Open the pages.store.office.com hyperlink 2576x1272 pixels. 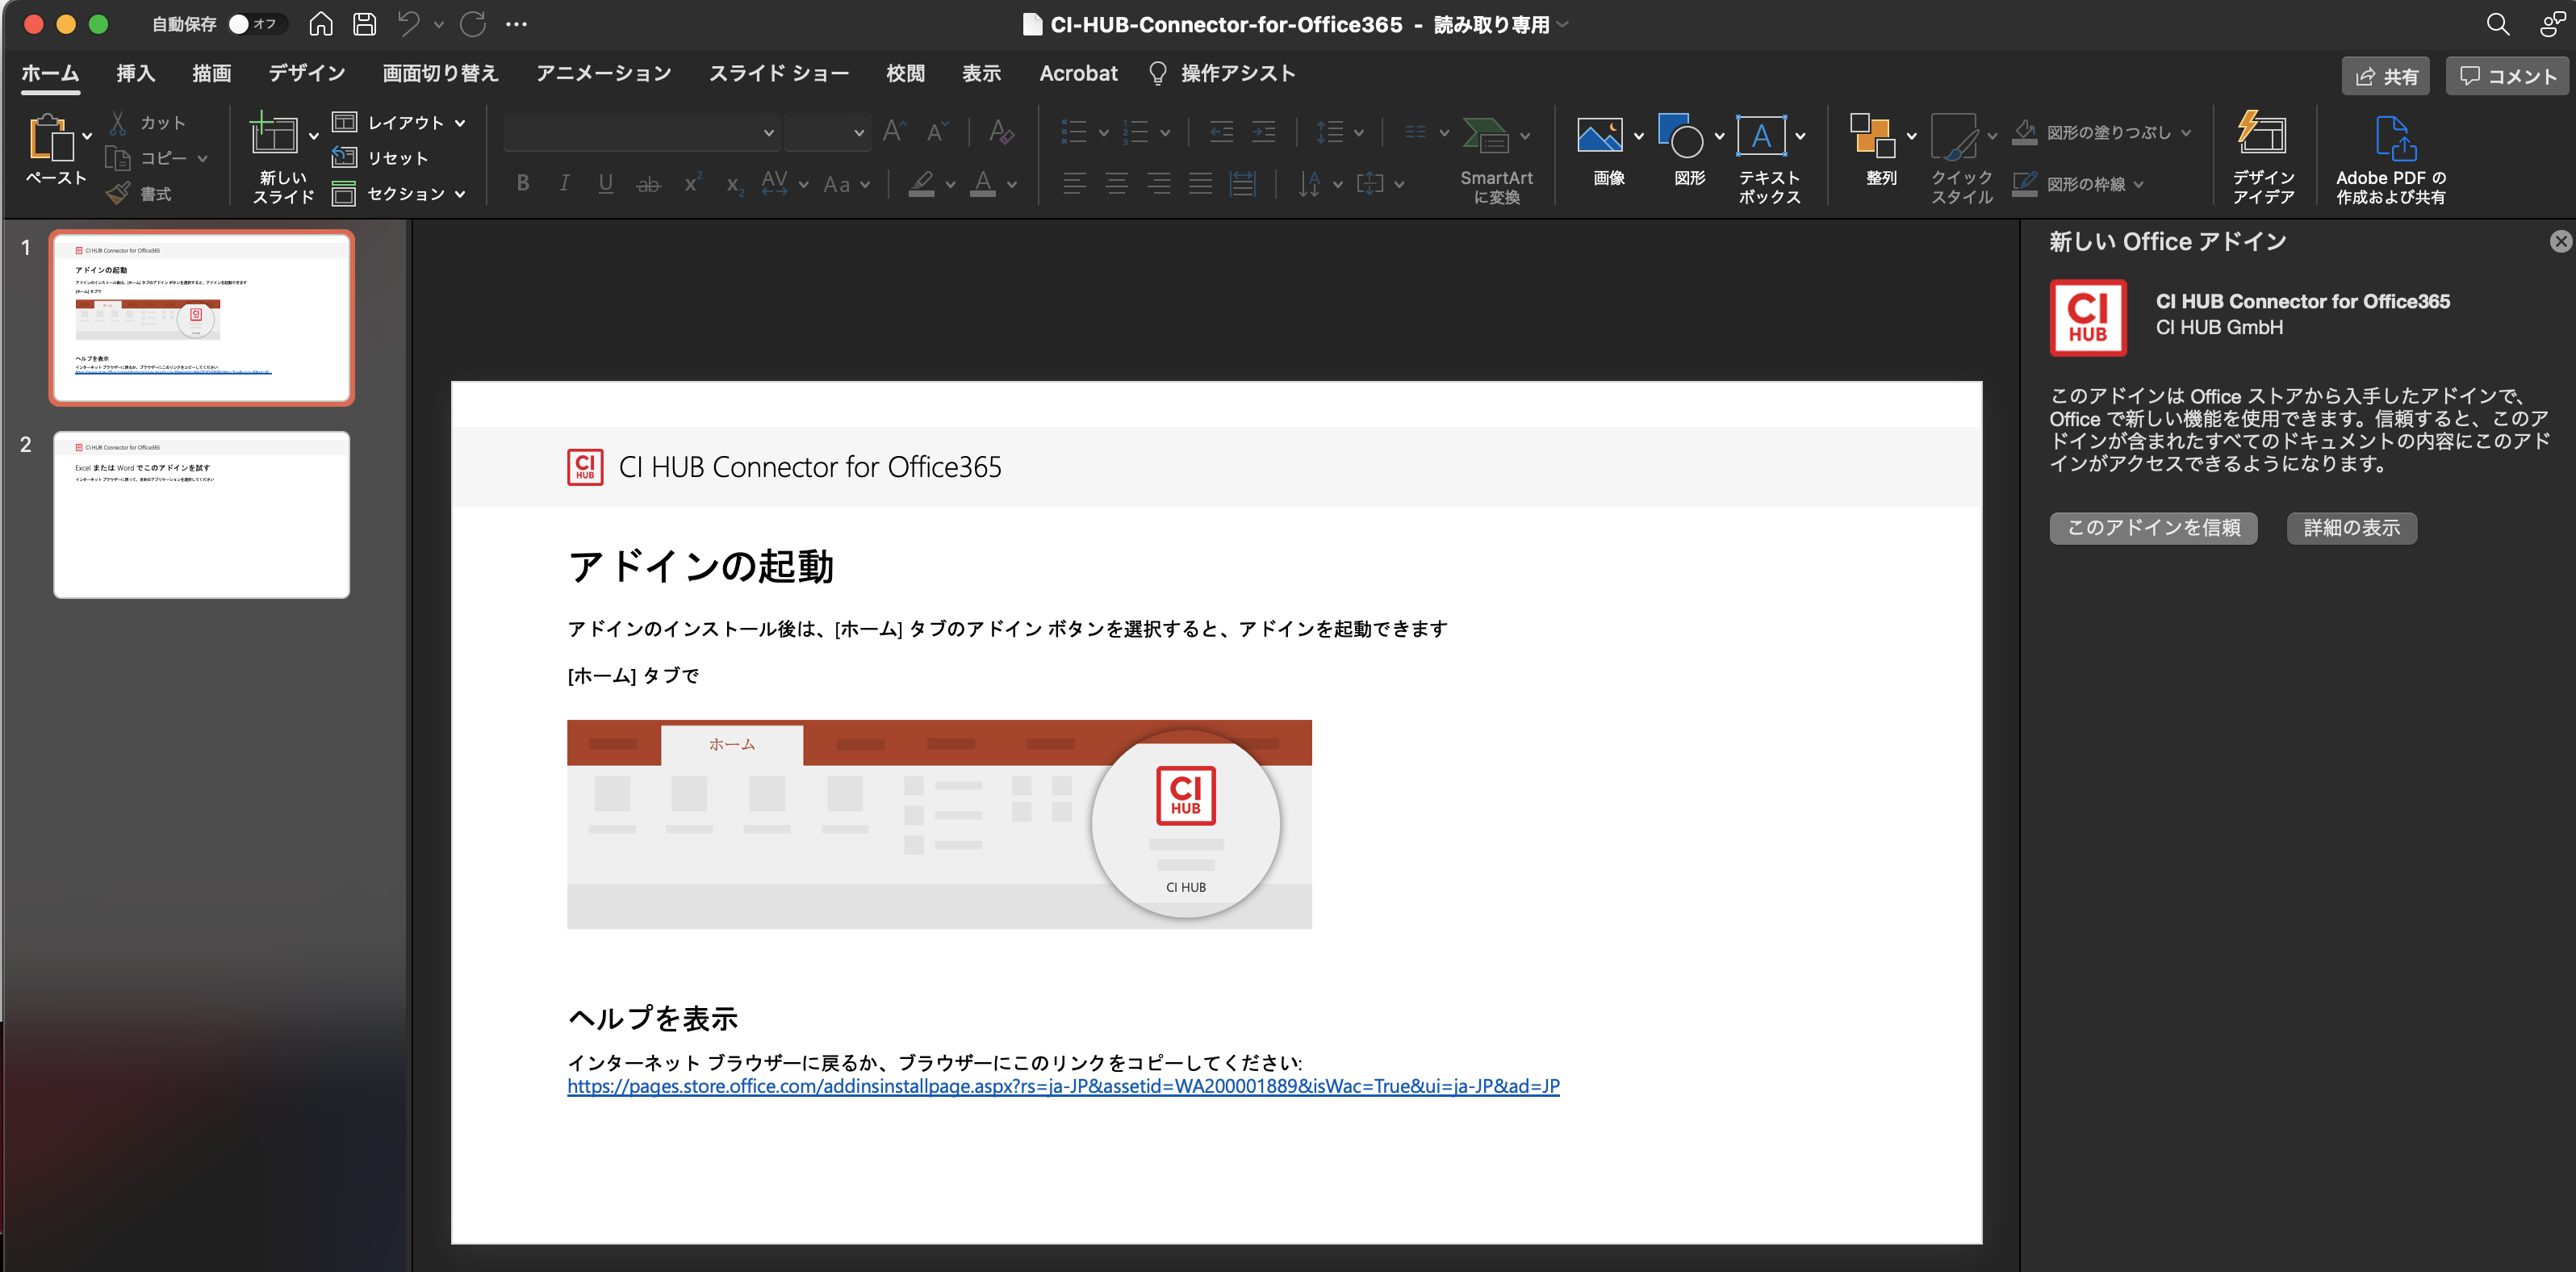pos(1063,1086)
